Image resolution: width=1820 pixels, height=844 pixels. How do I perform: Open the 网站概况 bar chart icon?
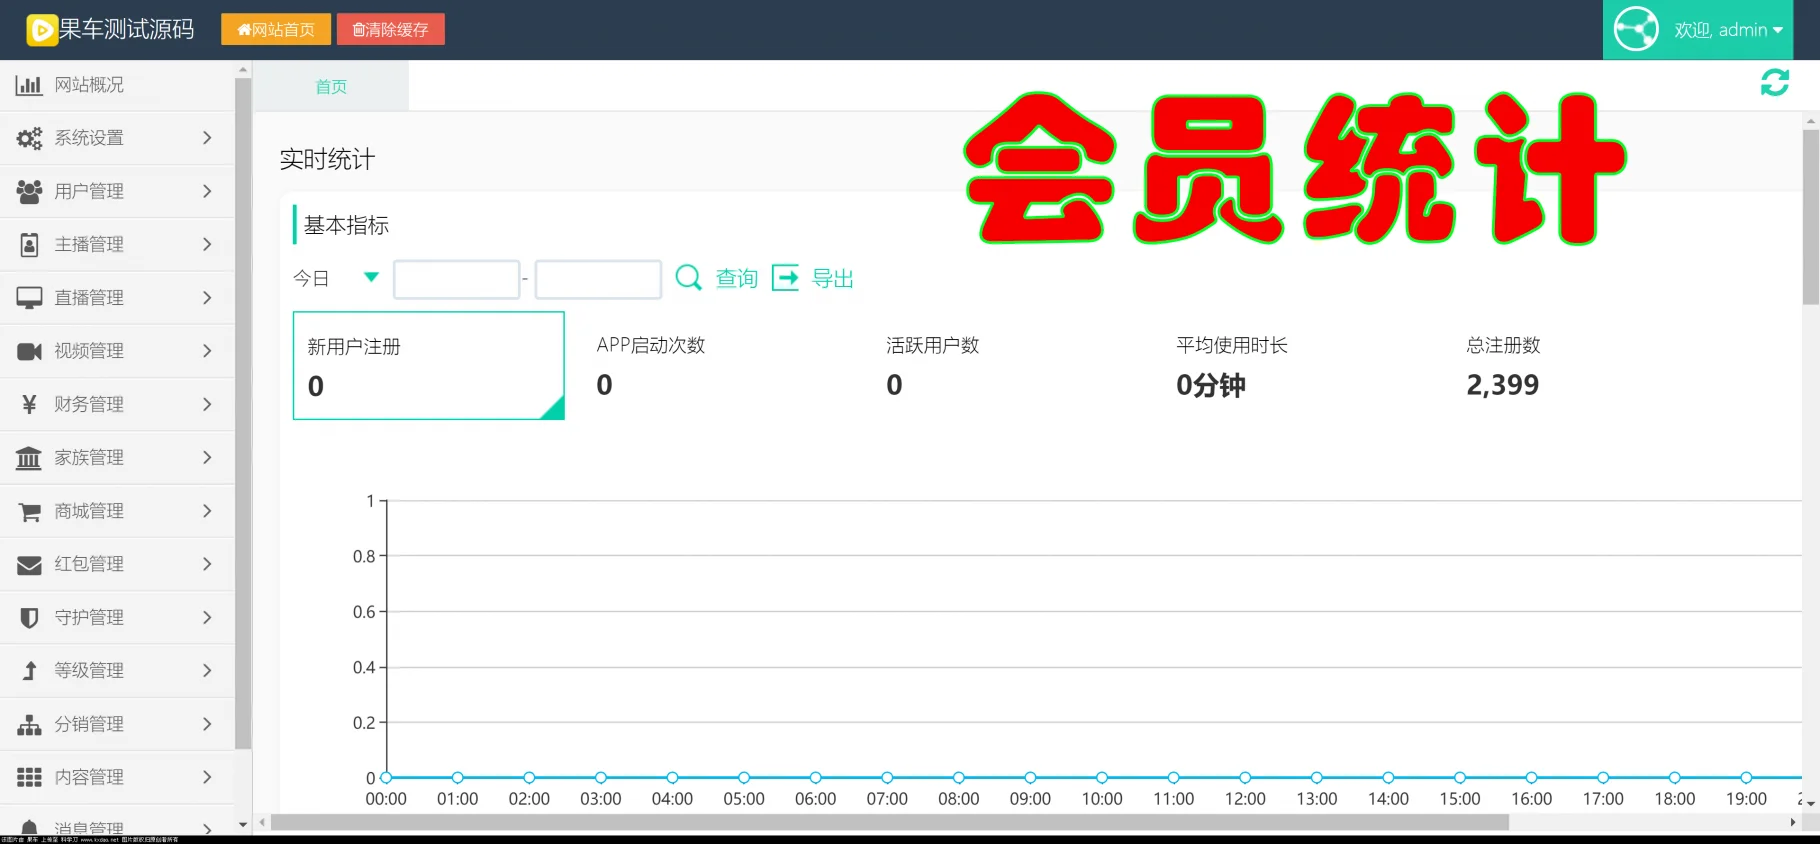[29, 85]
